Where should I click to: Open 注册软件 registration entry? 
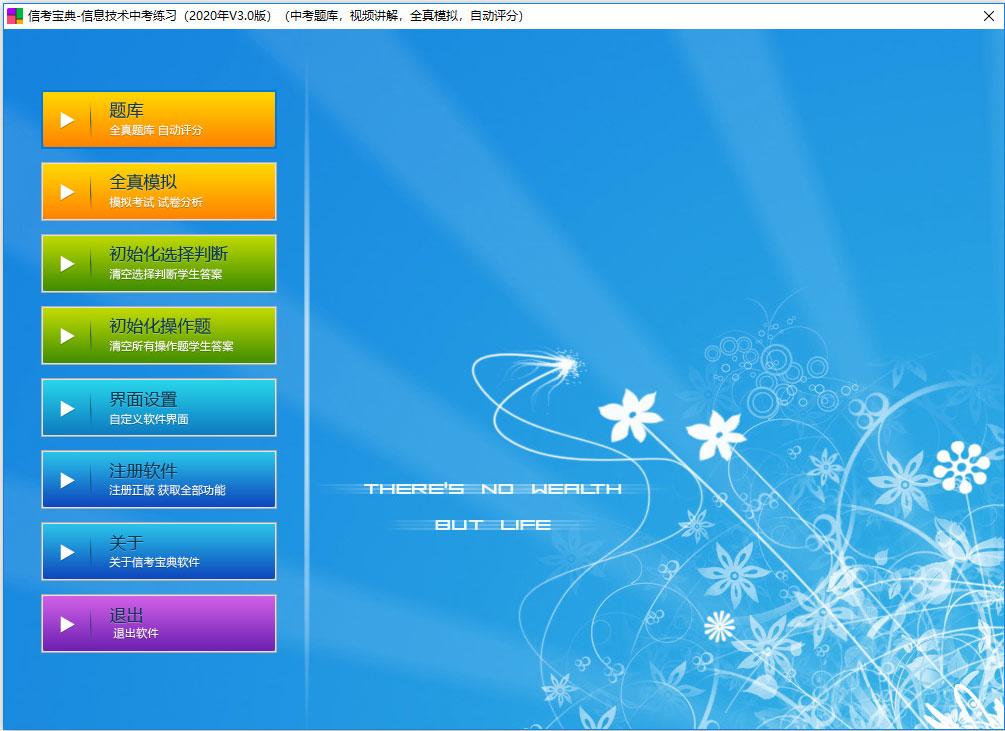143,471
